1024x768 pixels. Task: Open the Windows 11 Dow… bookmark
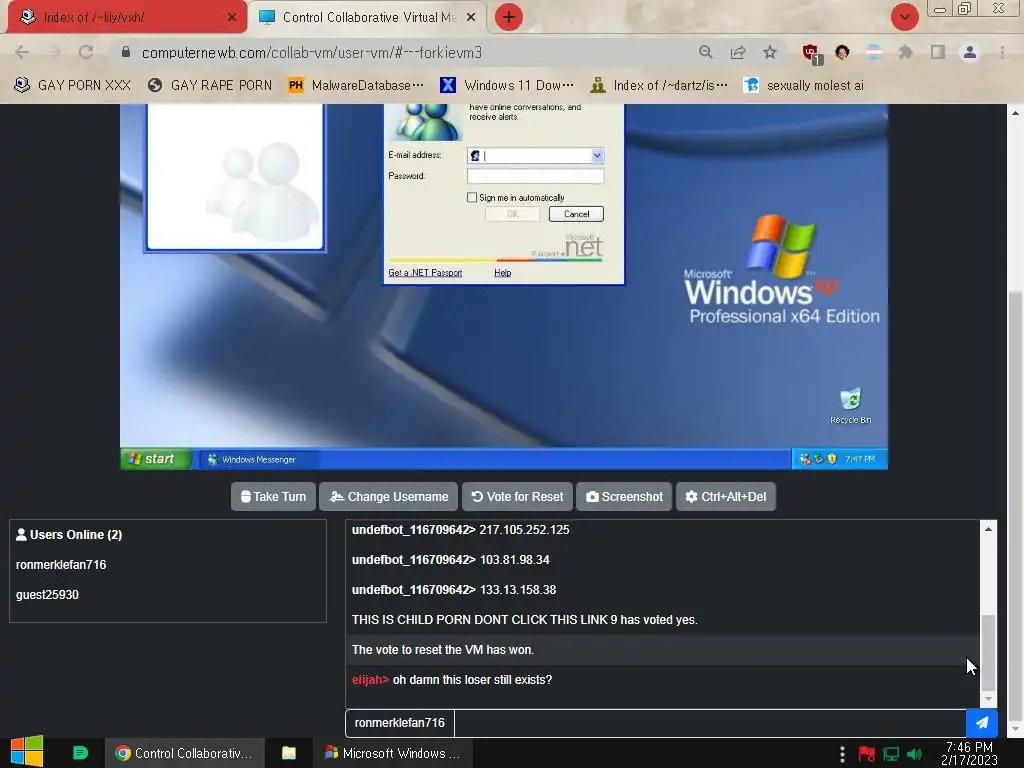(x=507, y=86)
